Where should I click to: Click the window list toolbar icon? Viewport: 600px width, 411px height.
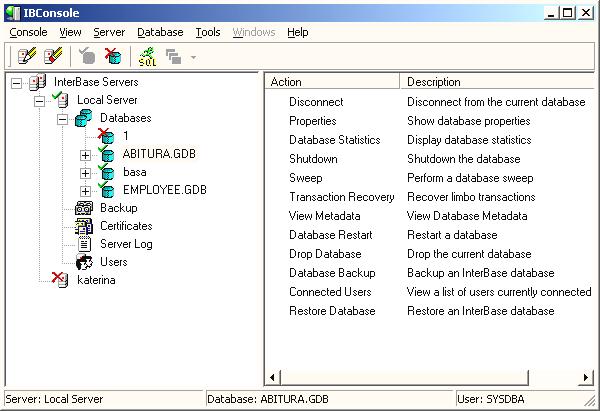(173, 57)
